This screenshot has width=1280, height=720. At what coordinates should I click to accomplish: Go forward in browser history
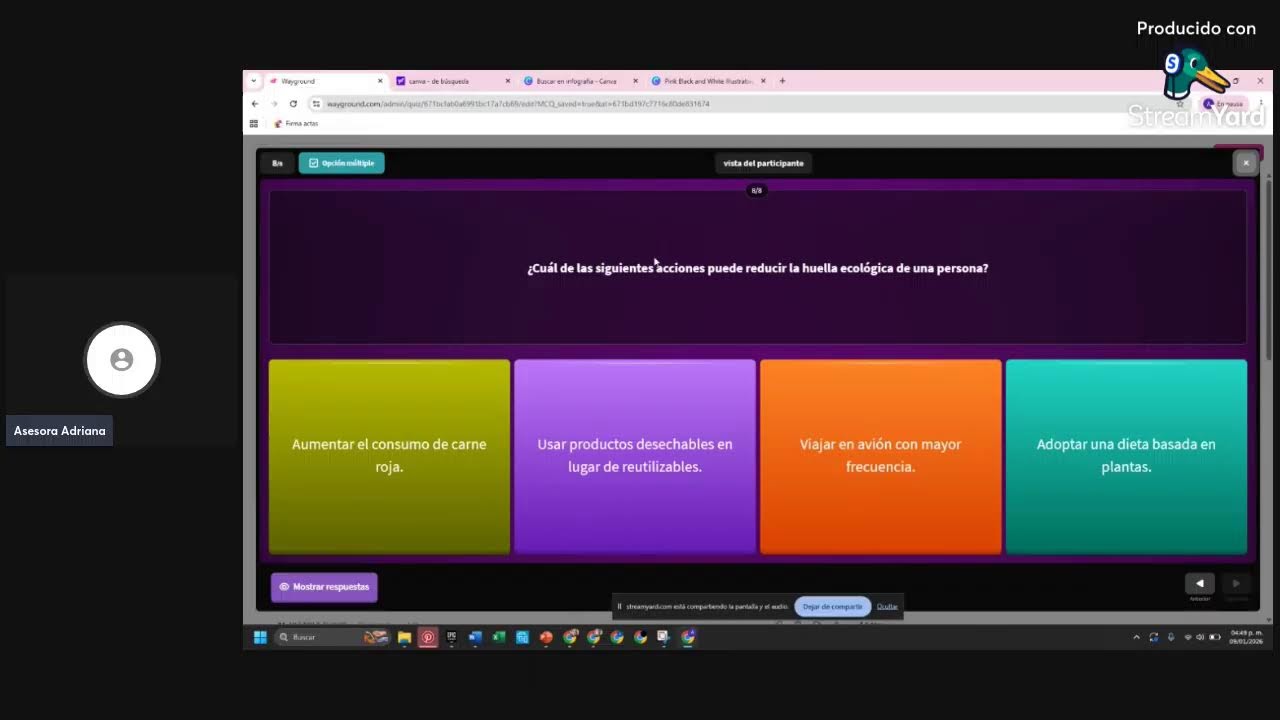(x=274, y=103)
